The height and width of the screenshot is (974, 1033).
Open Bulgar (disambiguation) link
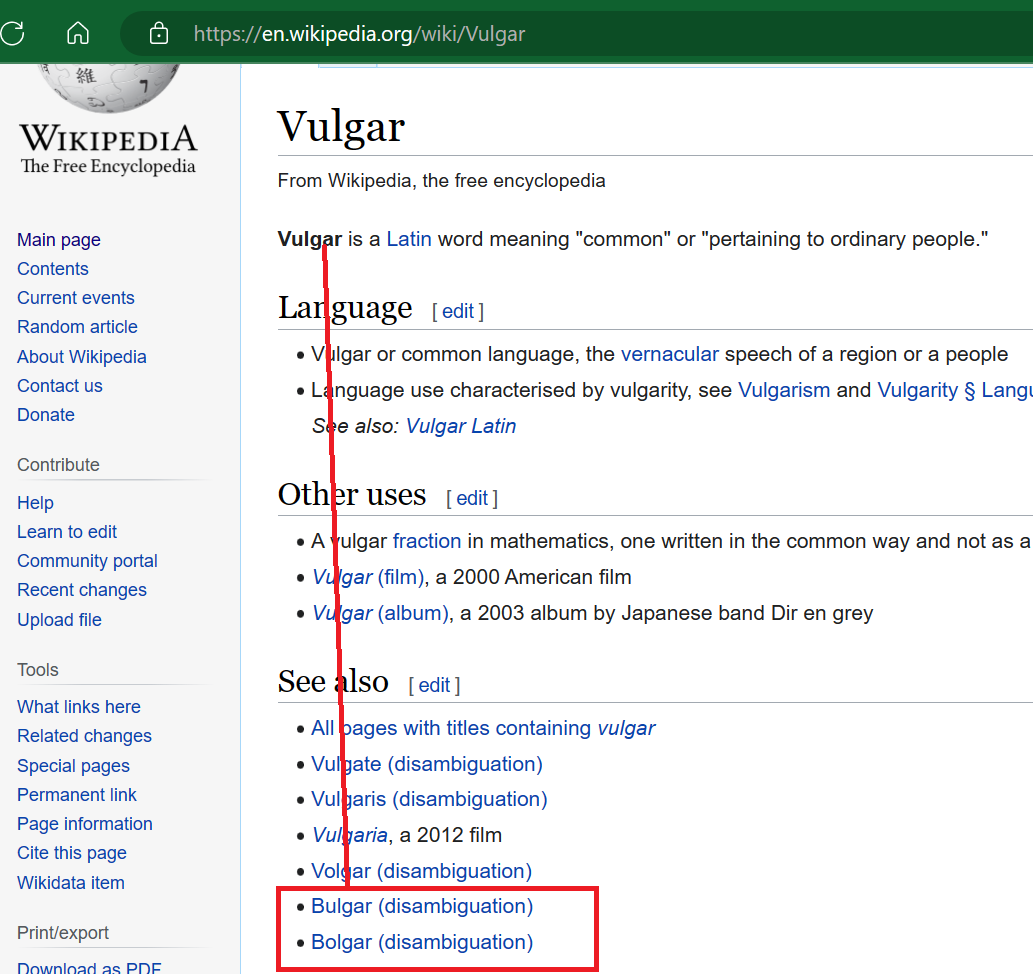[422, 906]
